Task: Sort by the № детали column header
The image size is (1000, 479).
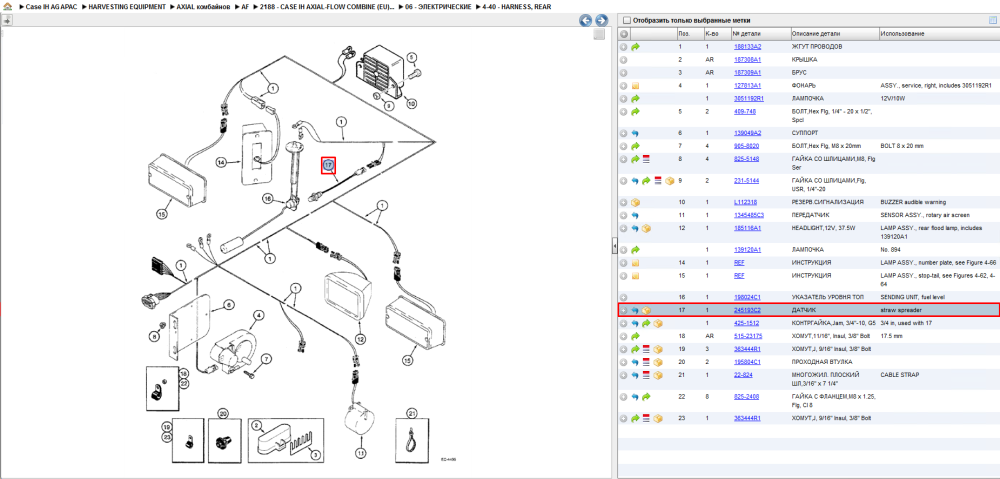Action: 760,34
